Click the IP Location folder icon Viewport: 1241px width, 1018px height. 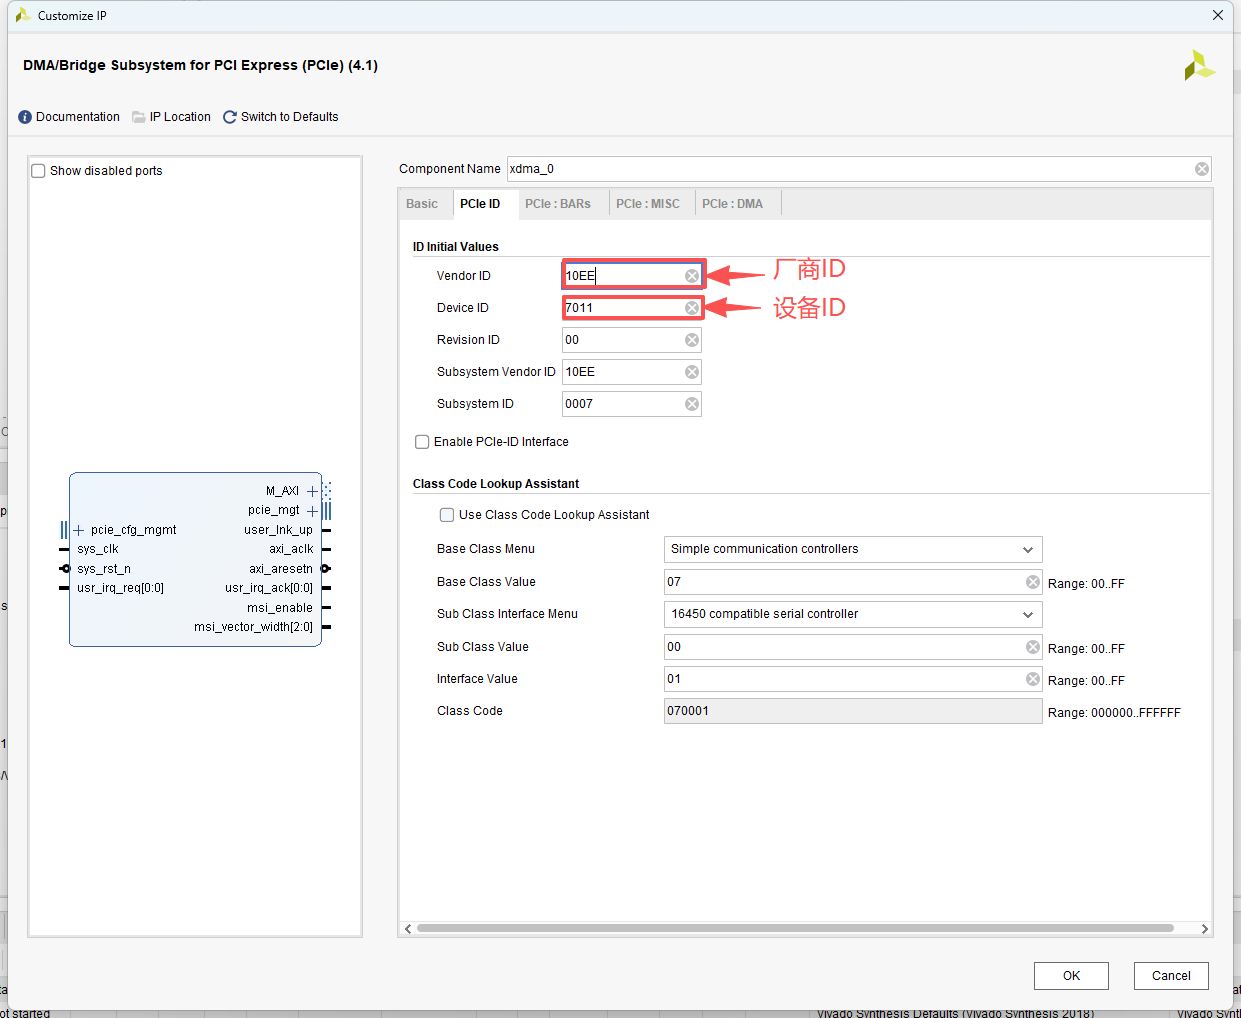click(x=139, y=117)
